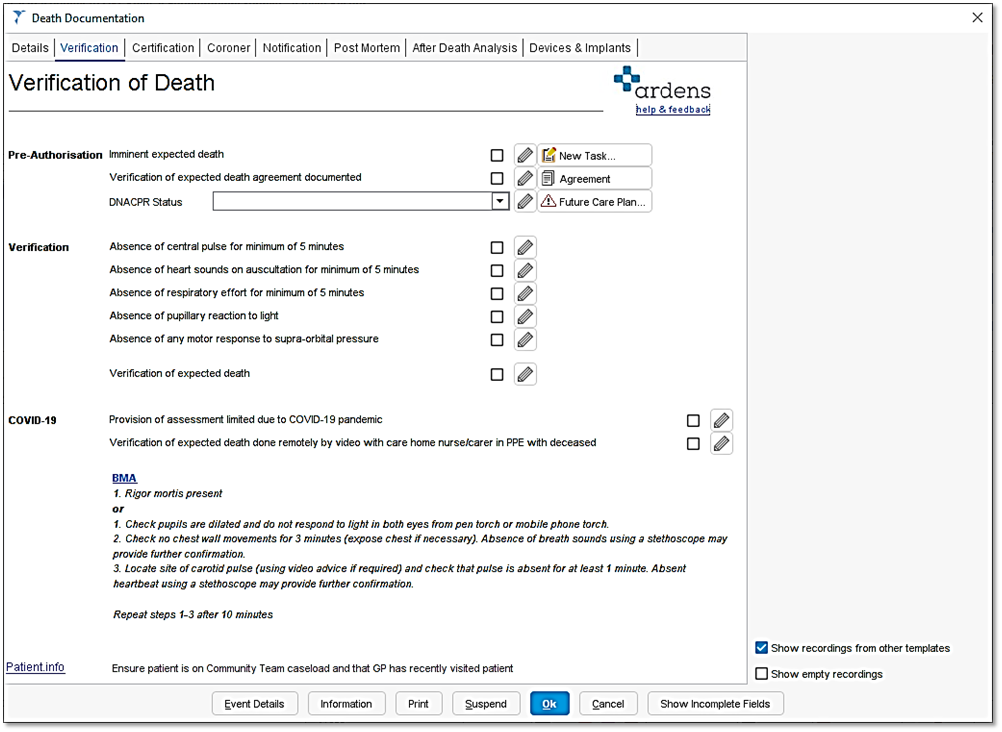
Task: Edit the absence of pupillary reaction entry
Action: [525, 316]
